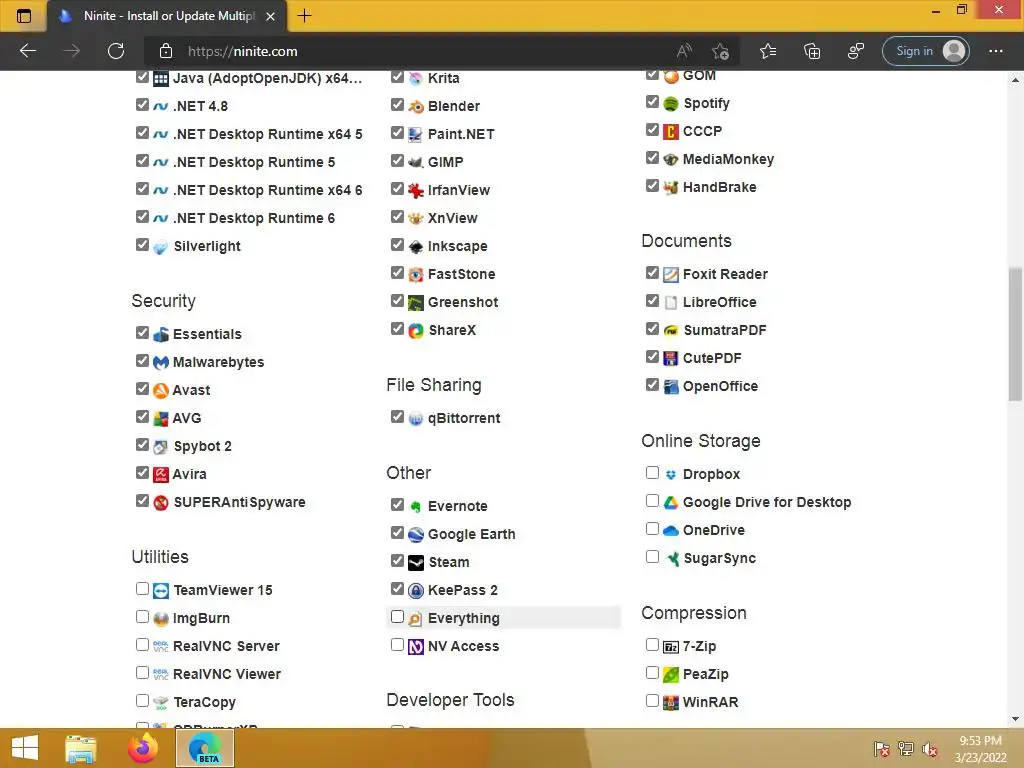Tick the PeaZip checkbox
The width and height of the screenshot is (1024, 768).
point(652,673)
